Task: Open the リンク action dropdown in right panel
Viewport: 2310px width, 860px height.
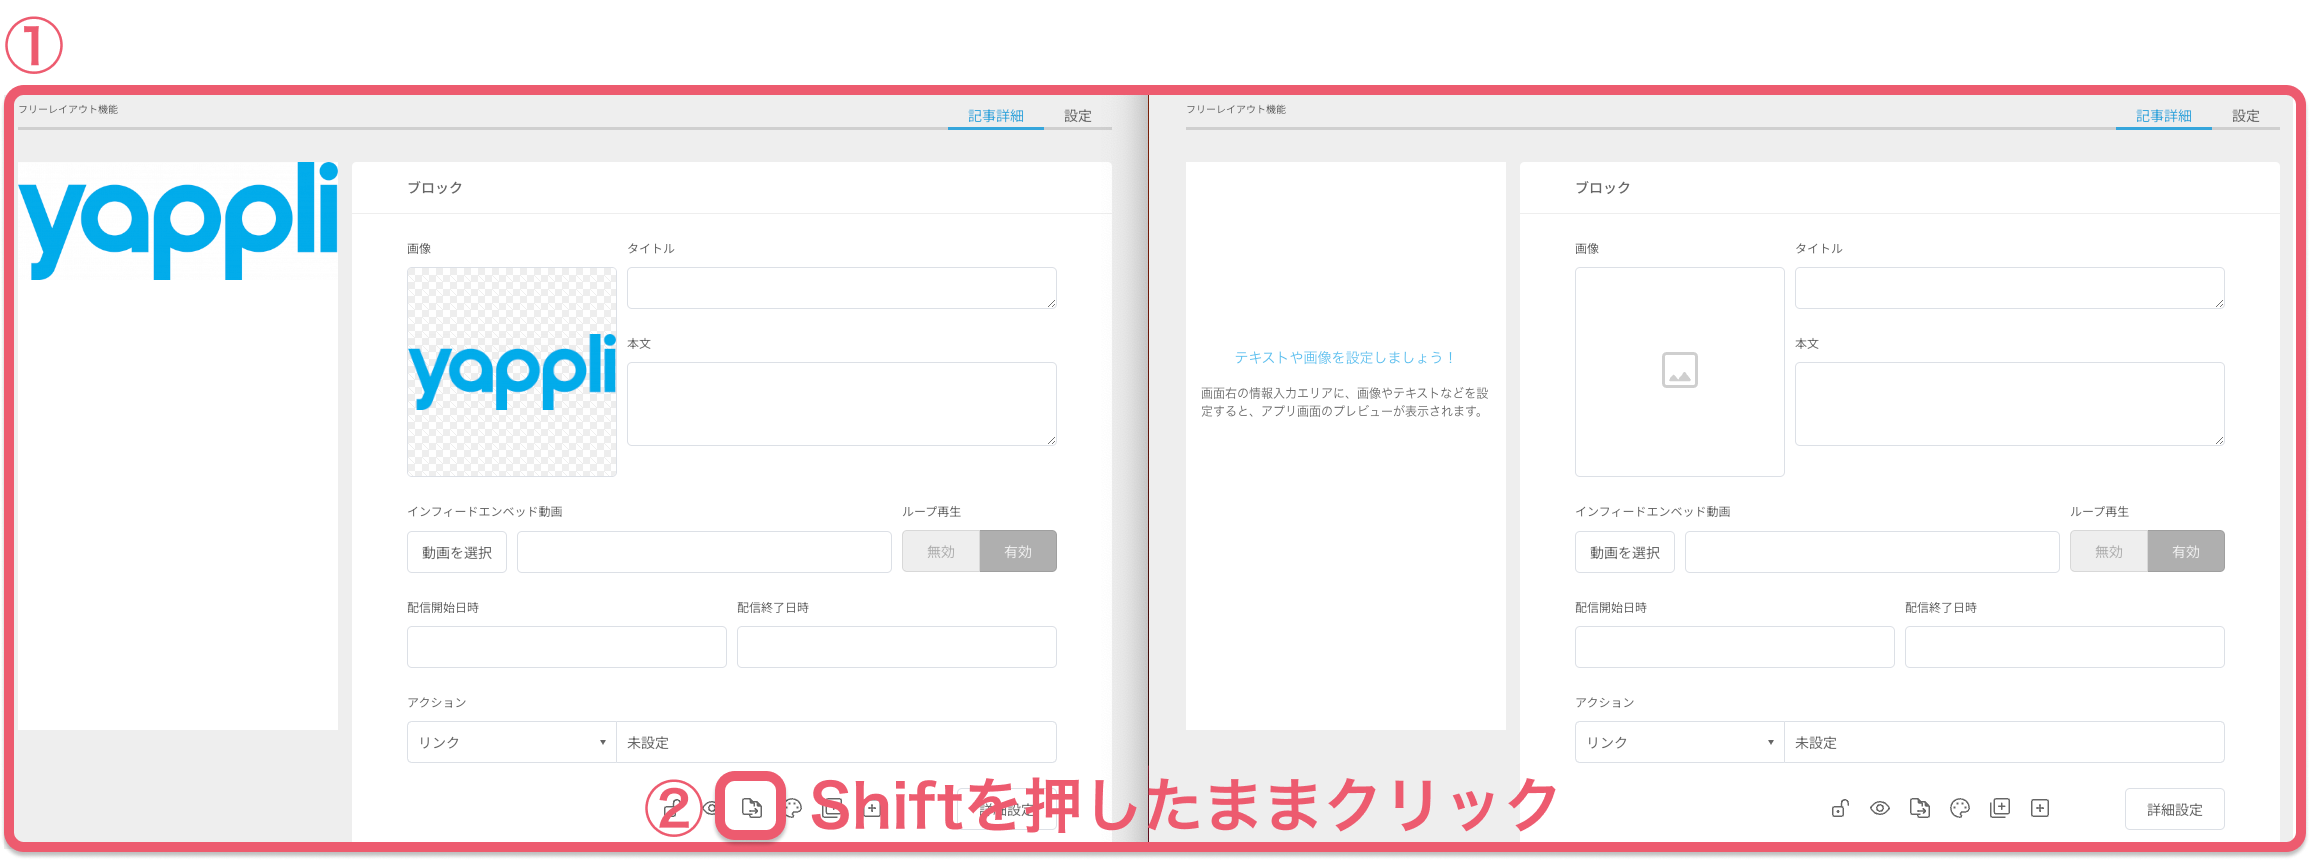Action: click(x=1680, y=742)
